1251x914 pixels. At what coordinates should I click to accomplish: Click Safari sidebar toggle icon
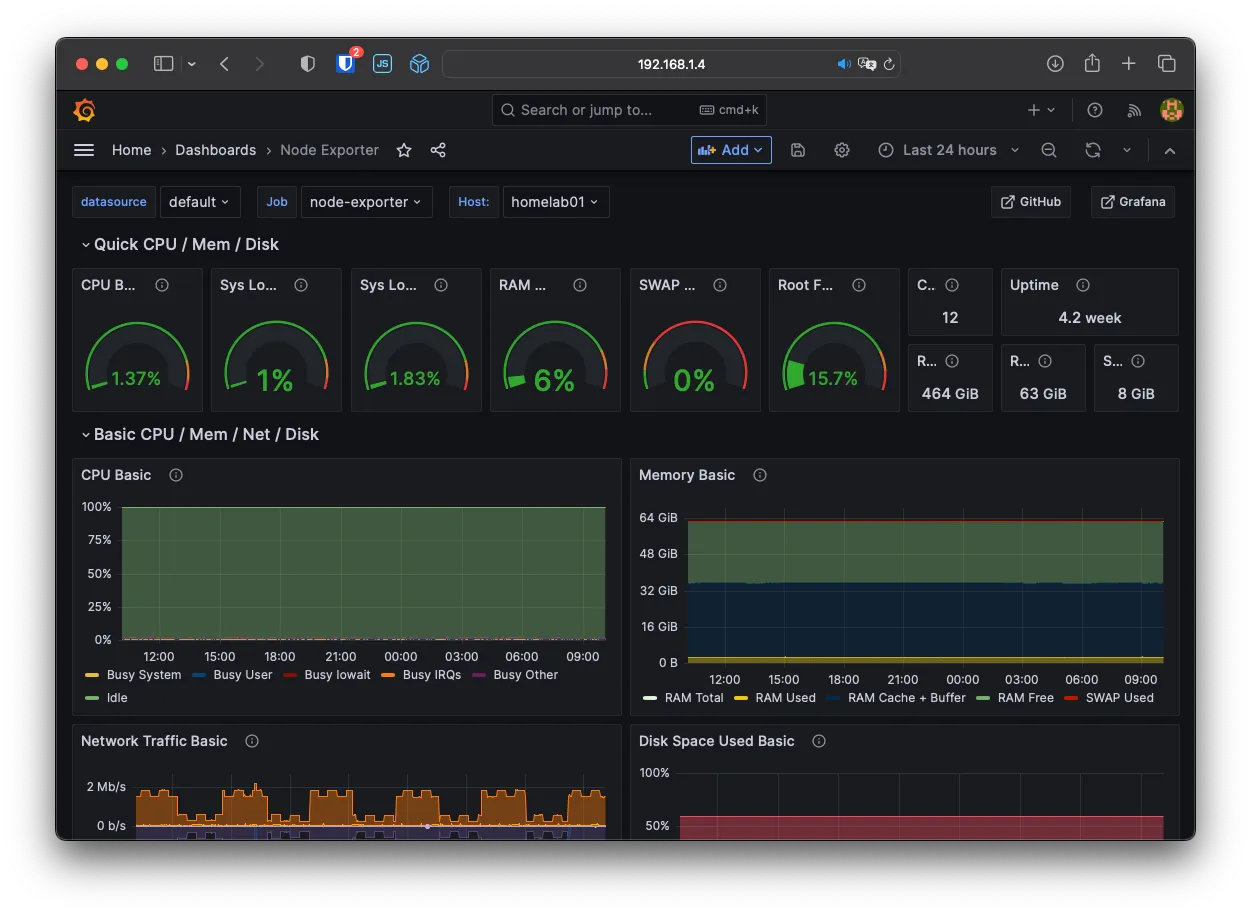(x=164, y=64)
